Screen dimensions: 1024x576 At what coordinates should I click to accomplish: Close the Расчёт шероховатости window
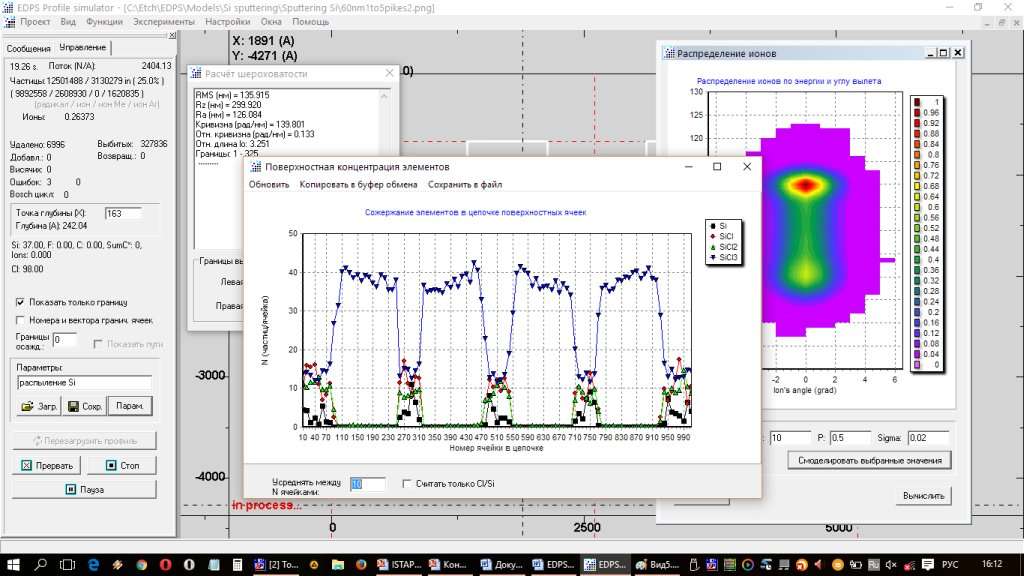pos(389,73)
